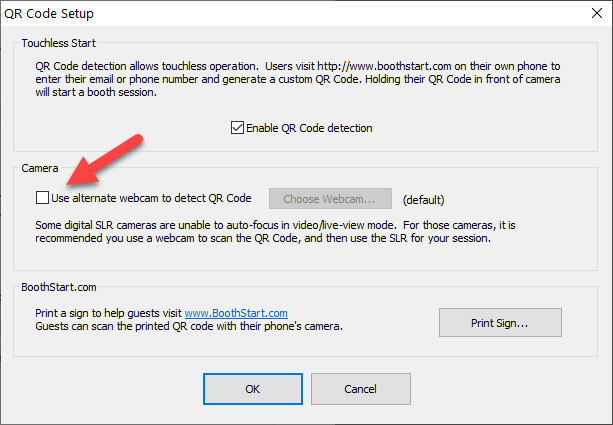Uncheck the Enable QR Code detection checkbox
613x425 pixels.
pyautogui.click(x=237, y=127)
